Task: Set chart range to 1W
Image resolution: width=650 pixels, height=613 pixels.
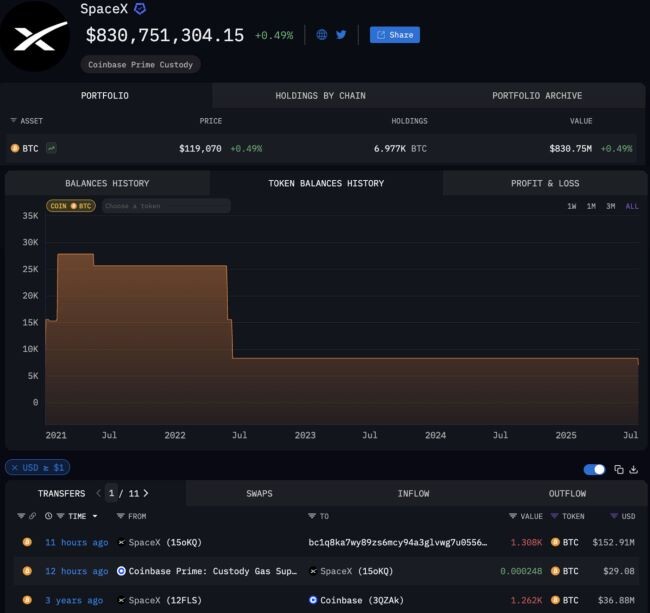Action: pos(572,206)
